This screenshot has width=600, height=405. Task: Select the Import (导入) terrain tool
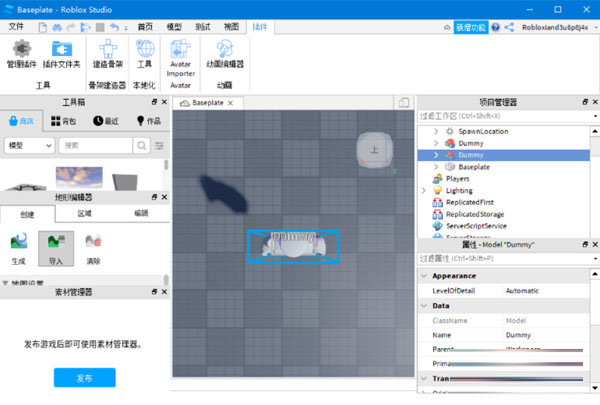coord(56,249)
